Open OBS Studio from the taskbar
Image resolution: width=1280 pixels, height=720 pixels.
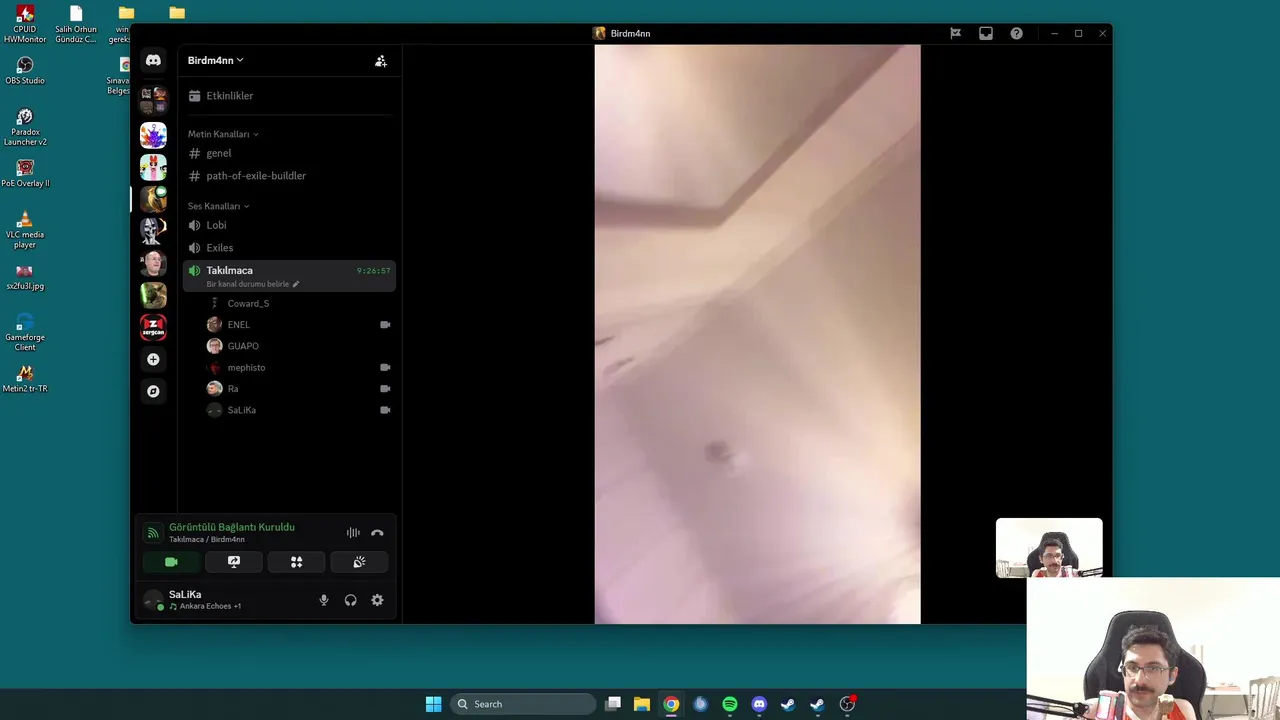[847, 704]
